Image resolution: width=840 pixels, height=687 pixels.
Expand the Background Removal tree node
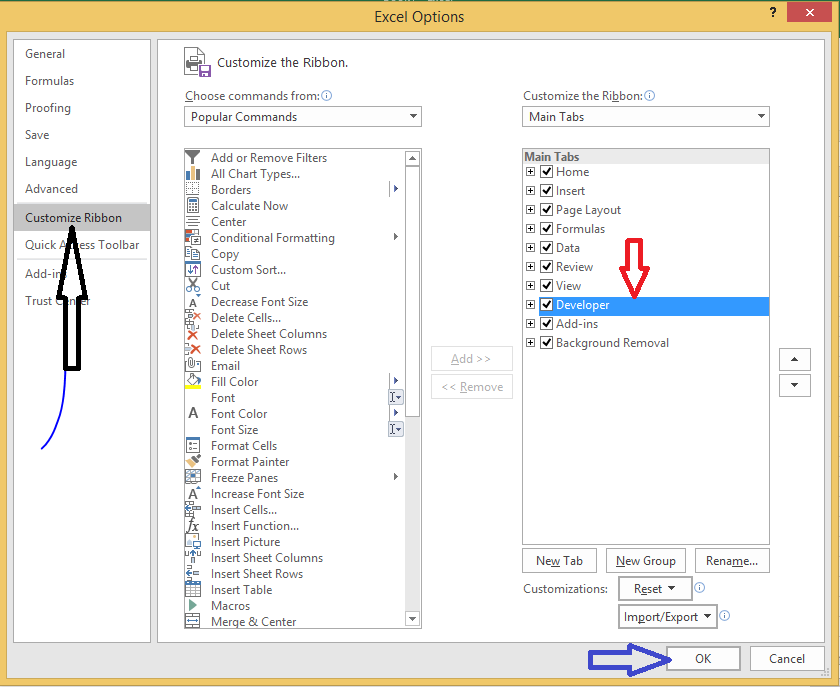click(530, 342)
